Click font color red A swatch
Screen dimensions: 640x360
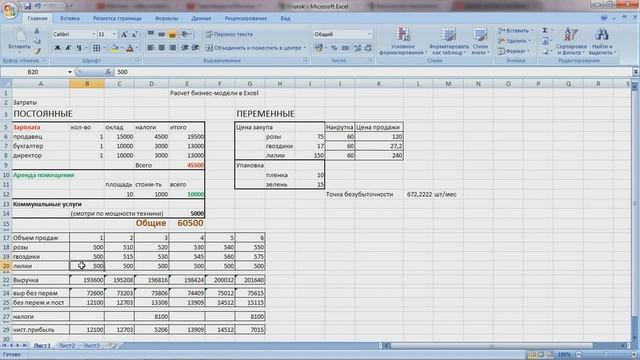point(130,48)
